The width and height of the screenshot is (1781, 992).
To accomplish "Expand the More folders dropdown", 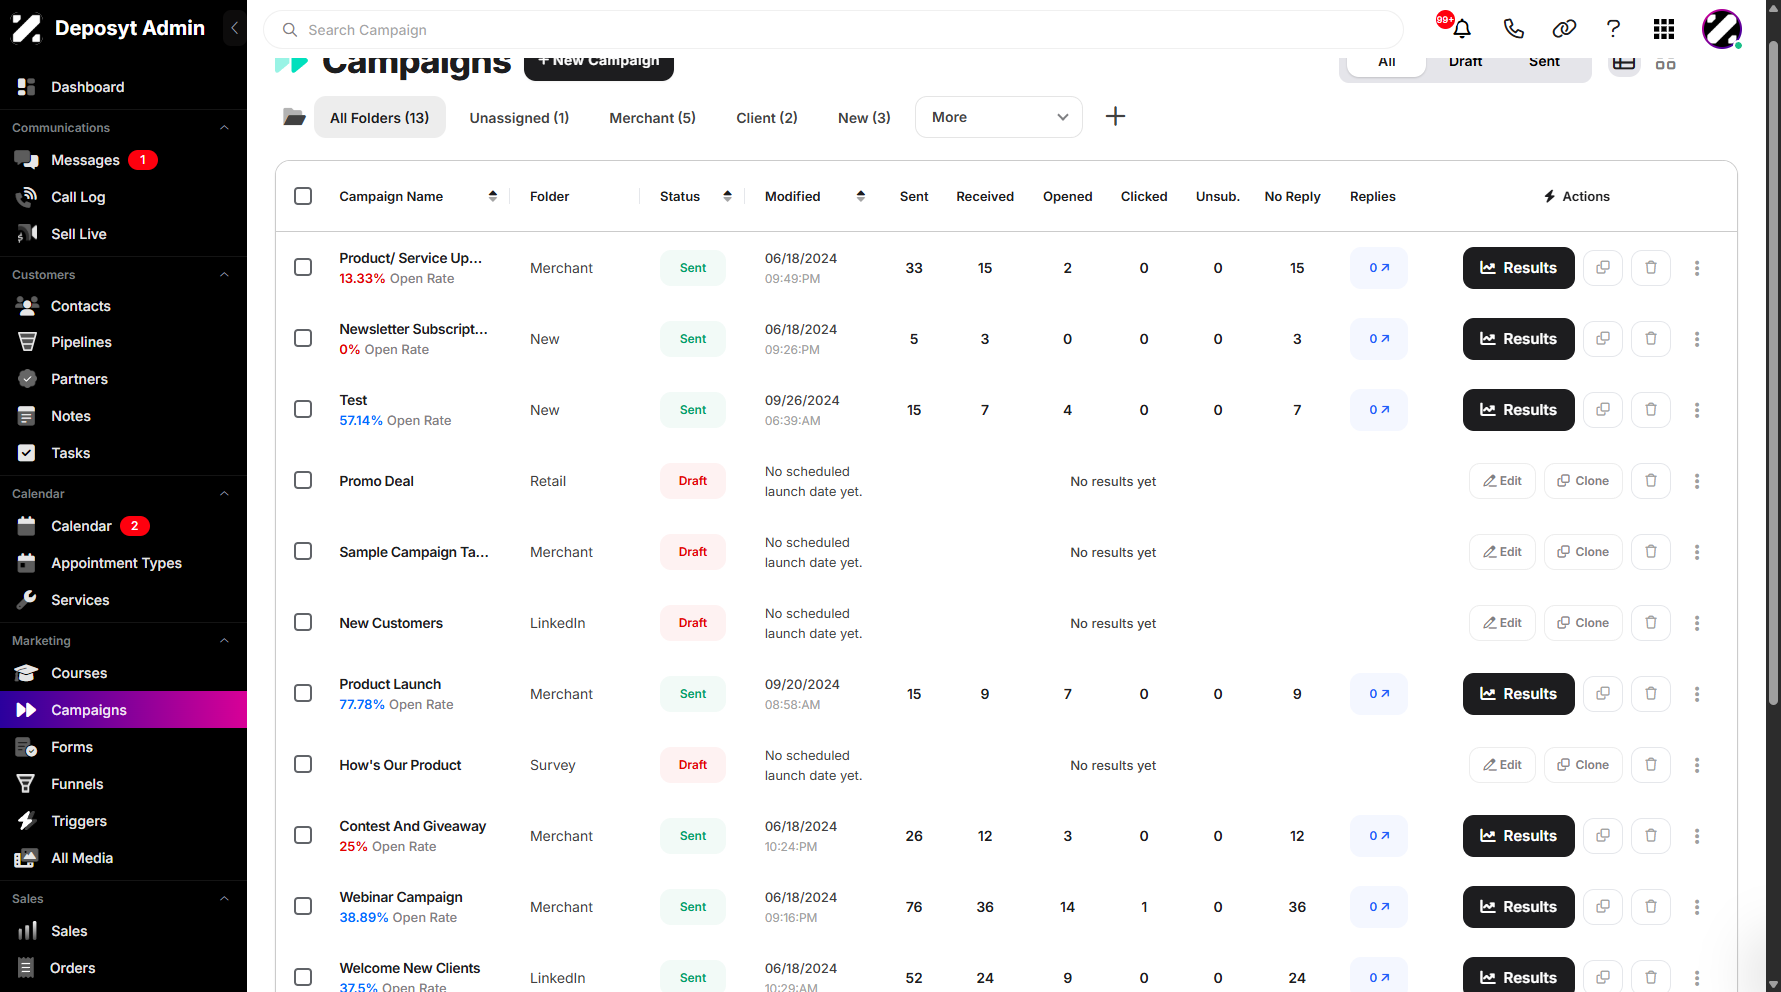I will tap(999, 117).
